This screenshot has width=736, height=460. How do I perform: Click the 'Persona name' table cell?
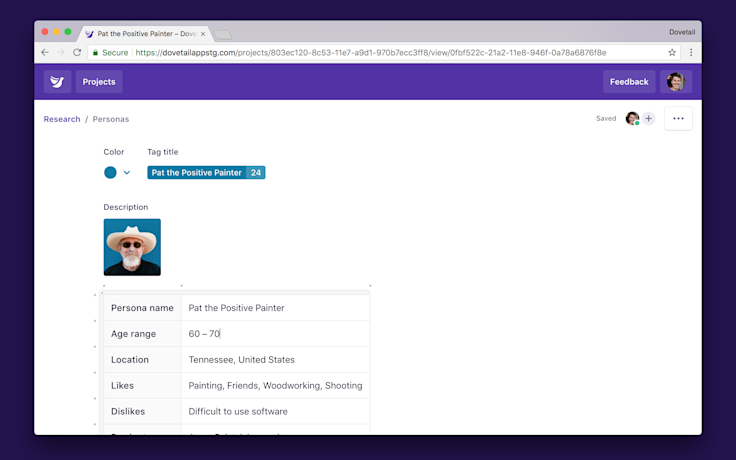[142, 308]
